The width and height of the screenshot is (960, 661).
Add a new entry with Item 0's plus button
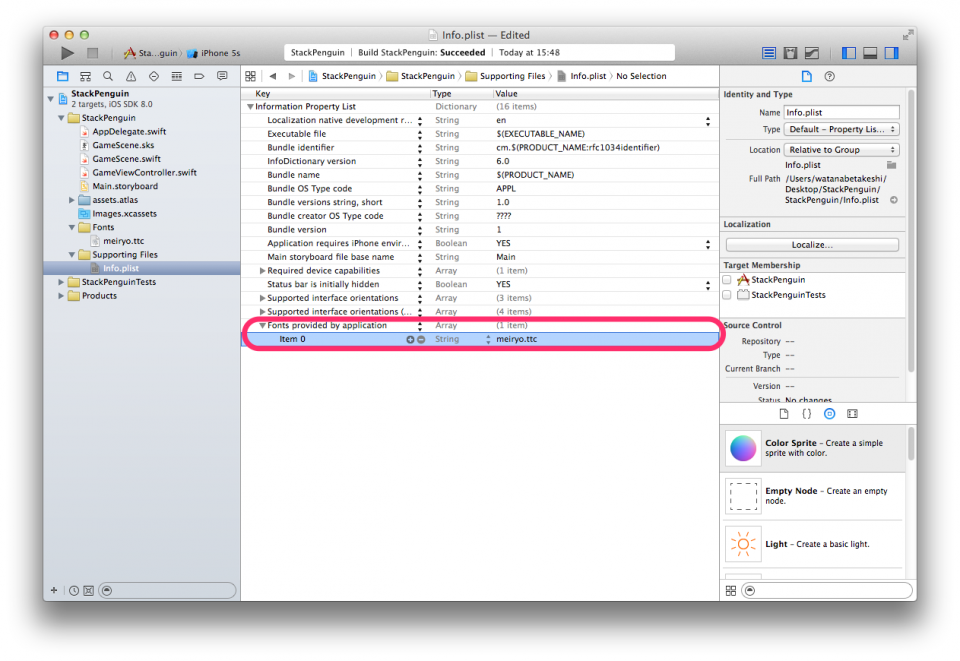409,339
